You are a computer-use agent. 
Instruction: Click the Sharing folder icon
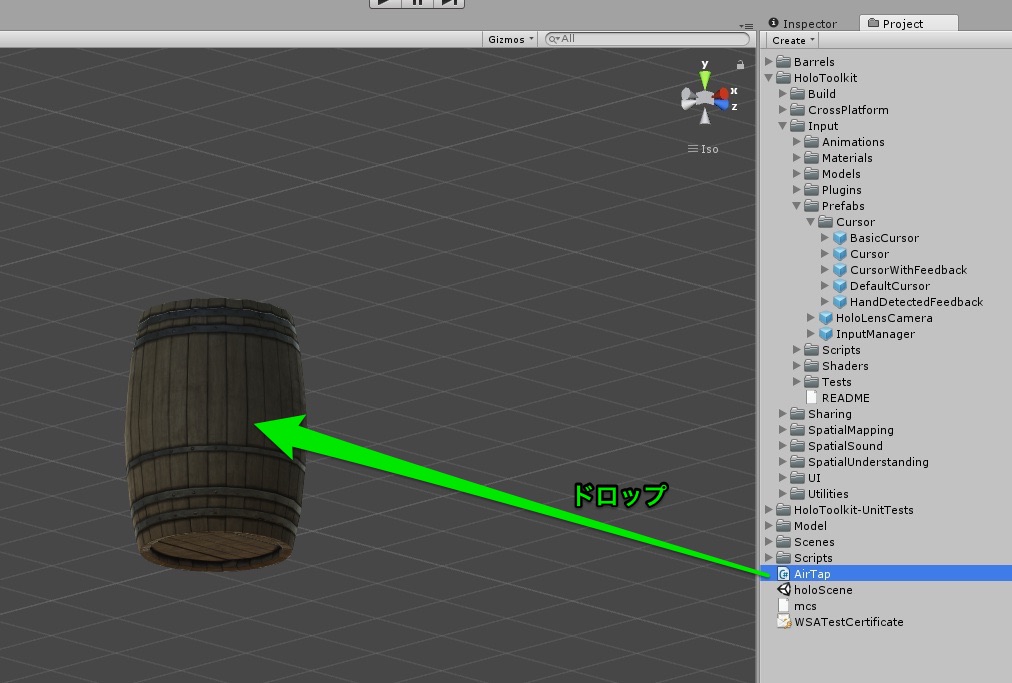(798, 414)
